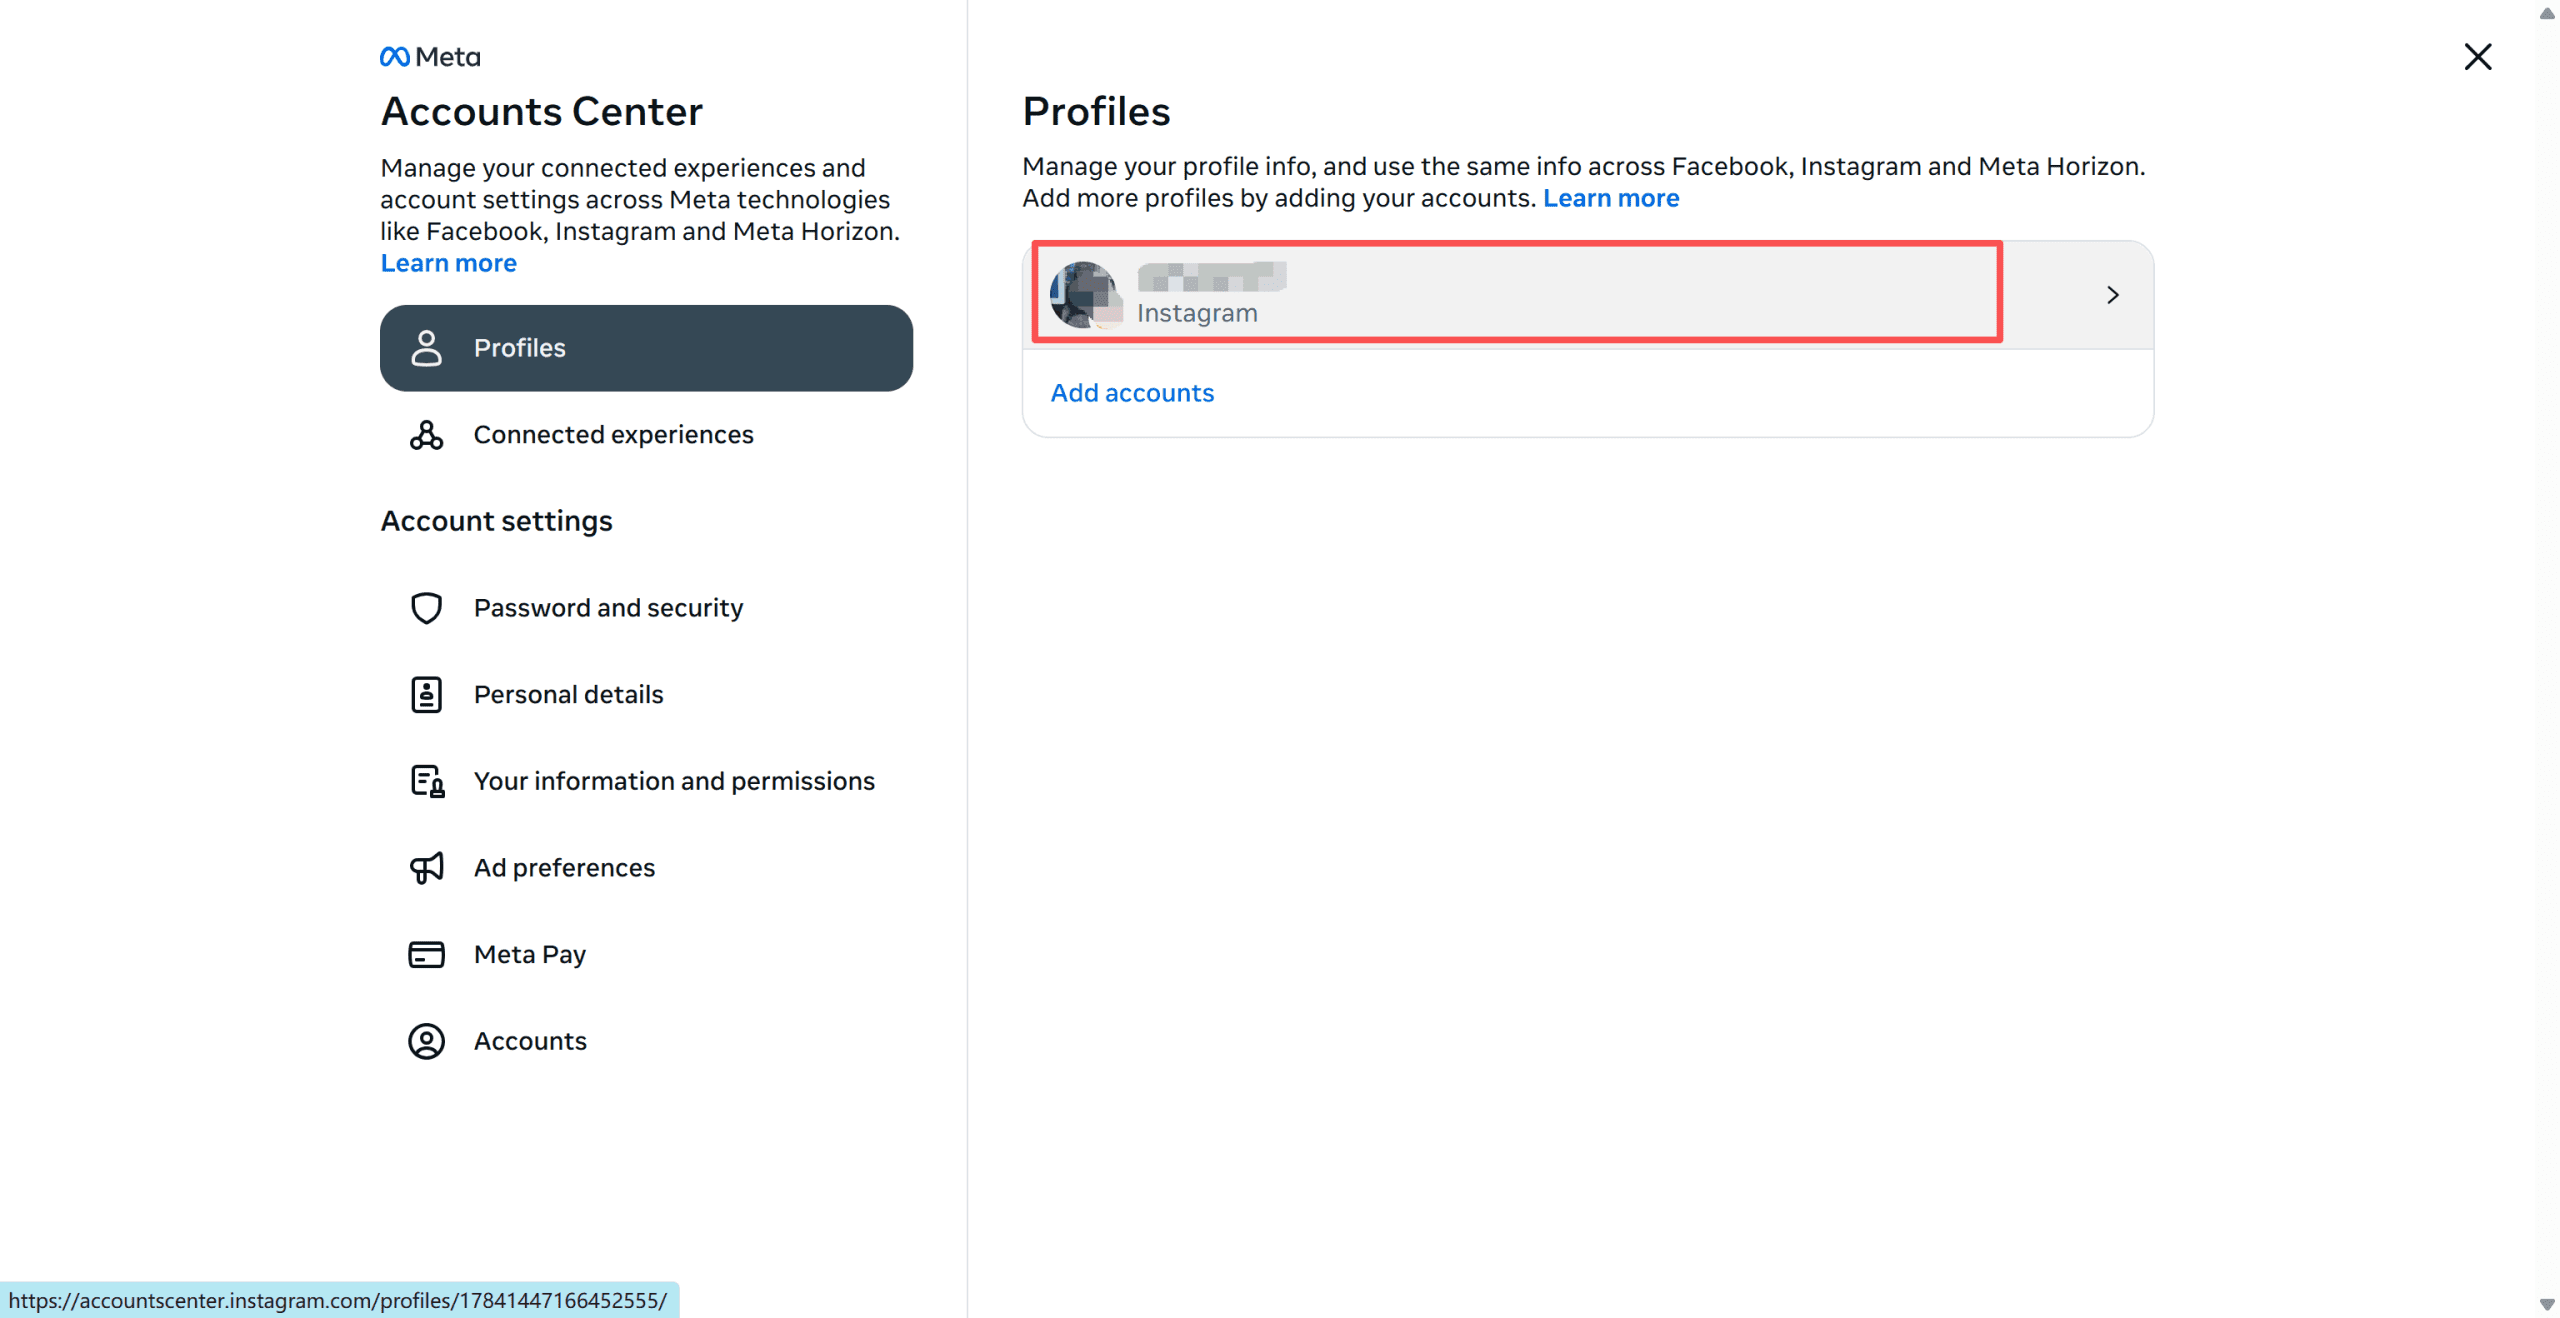Click the Add accounts link
Image resolution: width=2560 pixels, height=1318 pixels.
coord(1131,393)
